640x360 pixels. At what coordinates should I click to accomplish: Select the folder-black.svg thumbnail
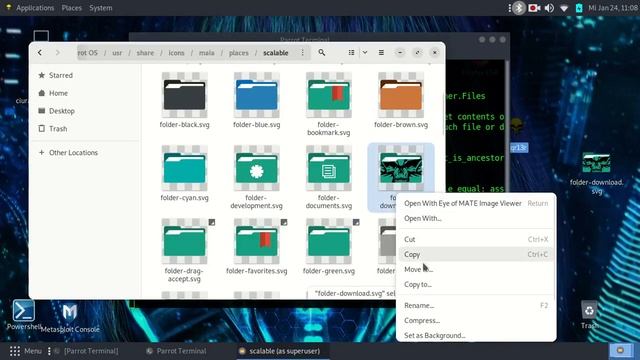(184, 95)
